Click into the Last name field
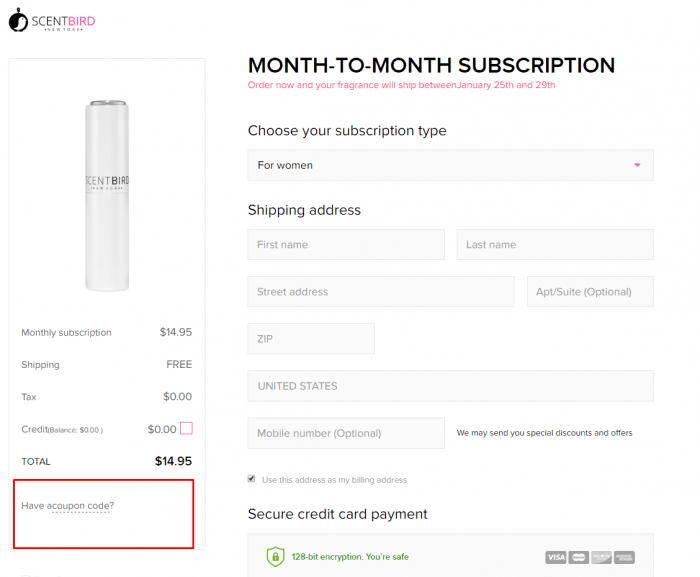 [555, 244]
